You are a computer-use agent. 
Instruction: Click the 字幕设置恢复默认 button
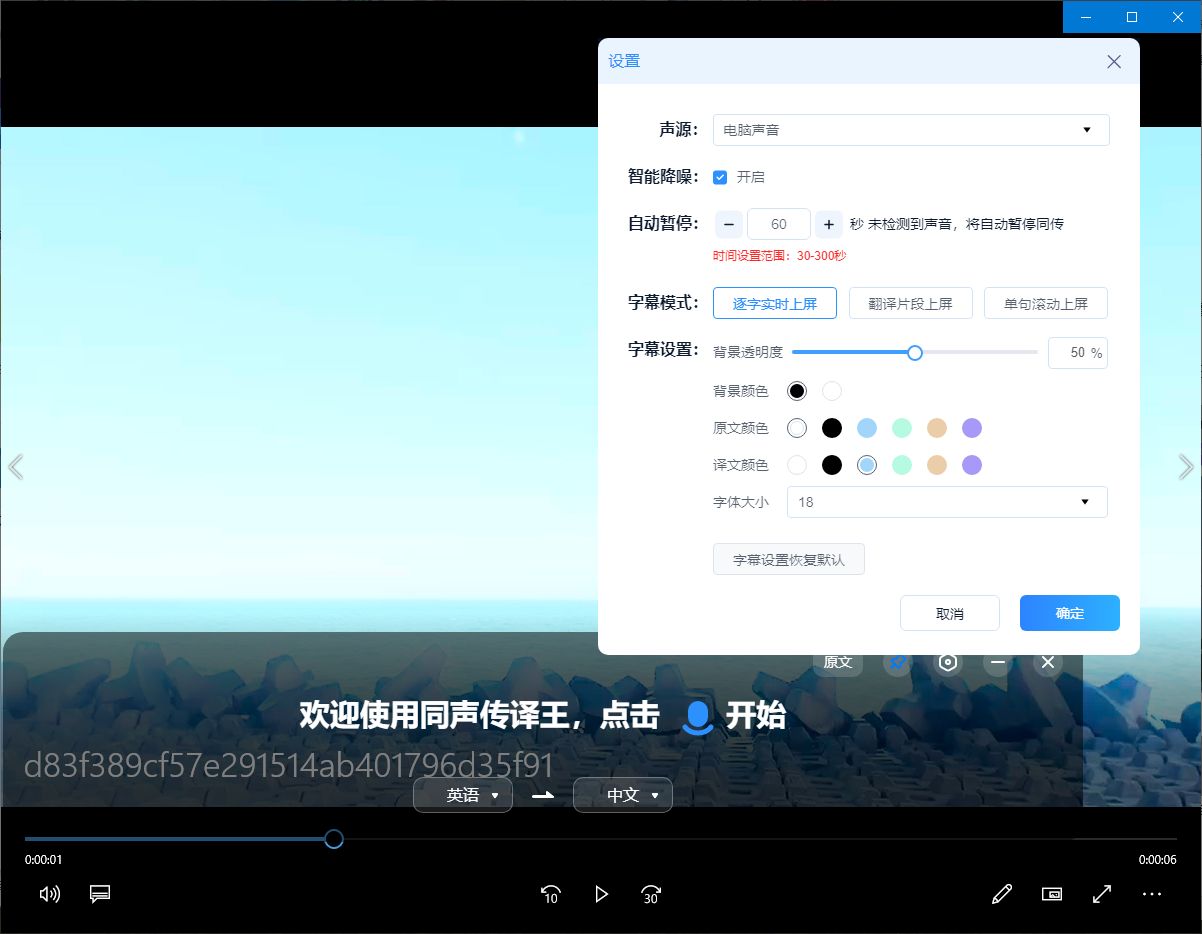point(789,560)
